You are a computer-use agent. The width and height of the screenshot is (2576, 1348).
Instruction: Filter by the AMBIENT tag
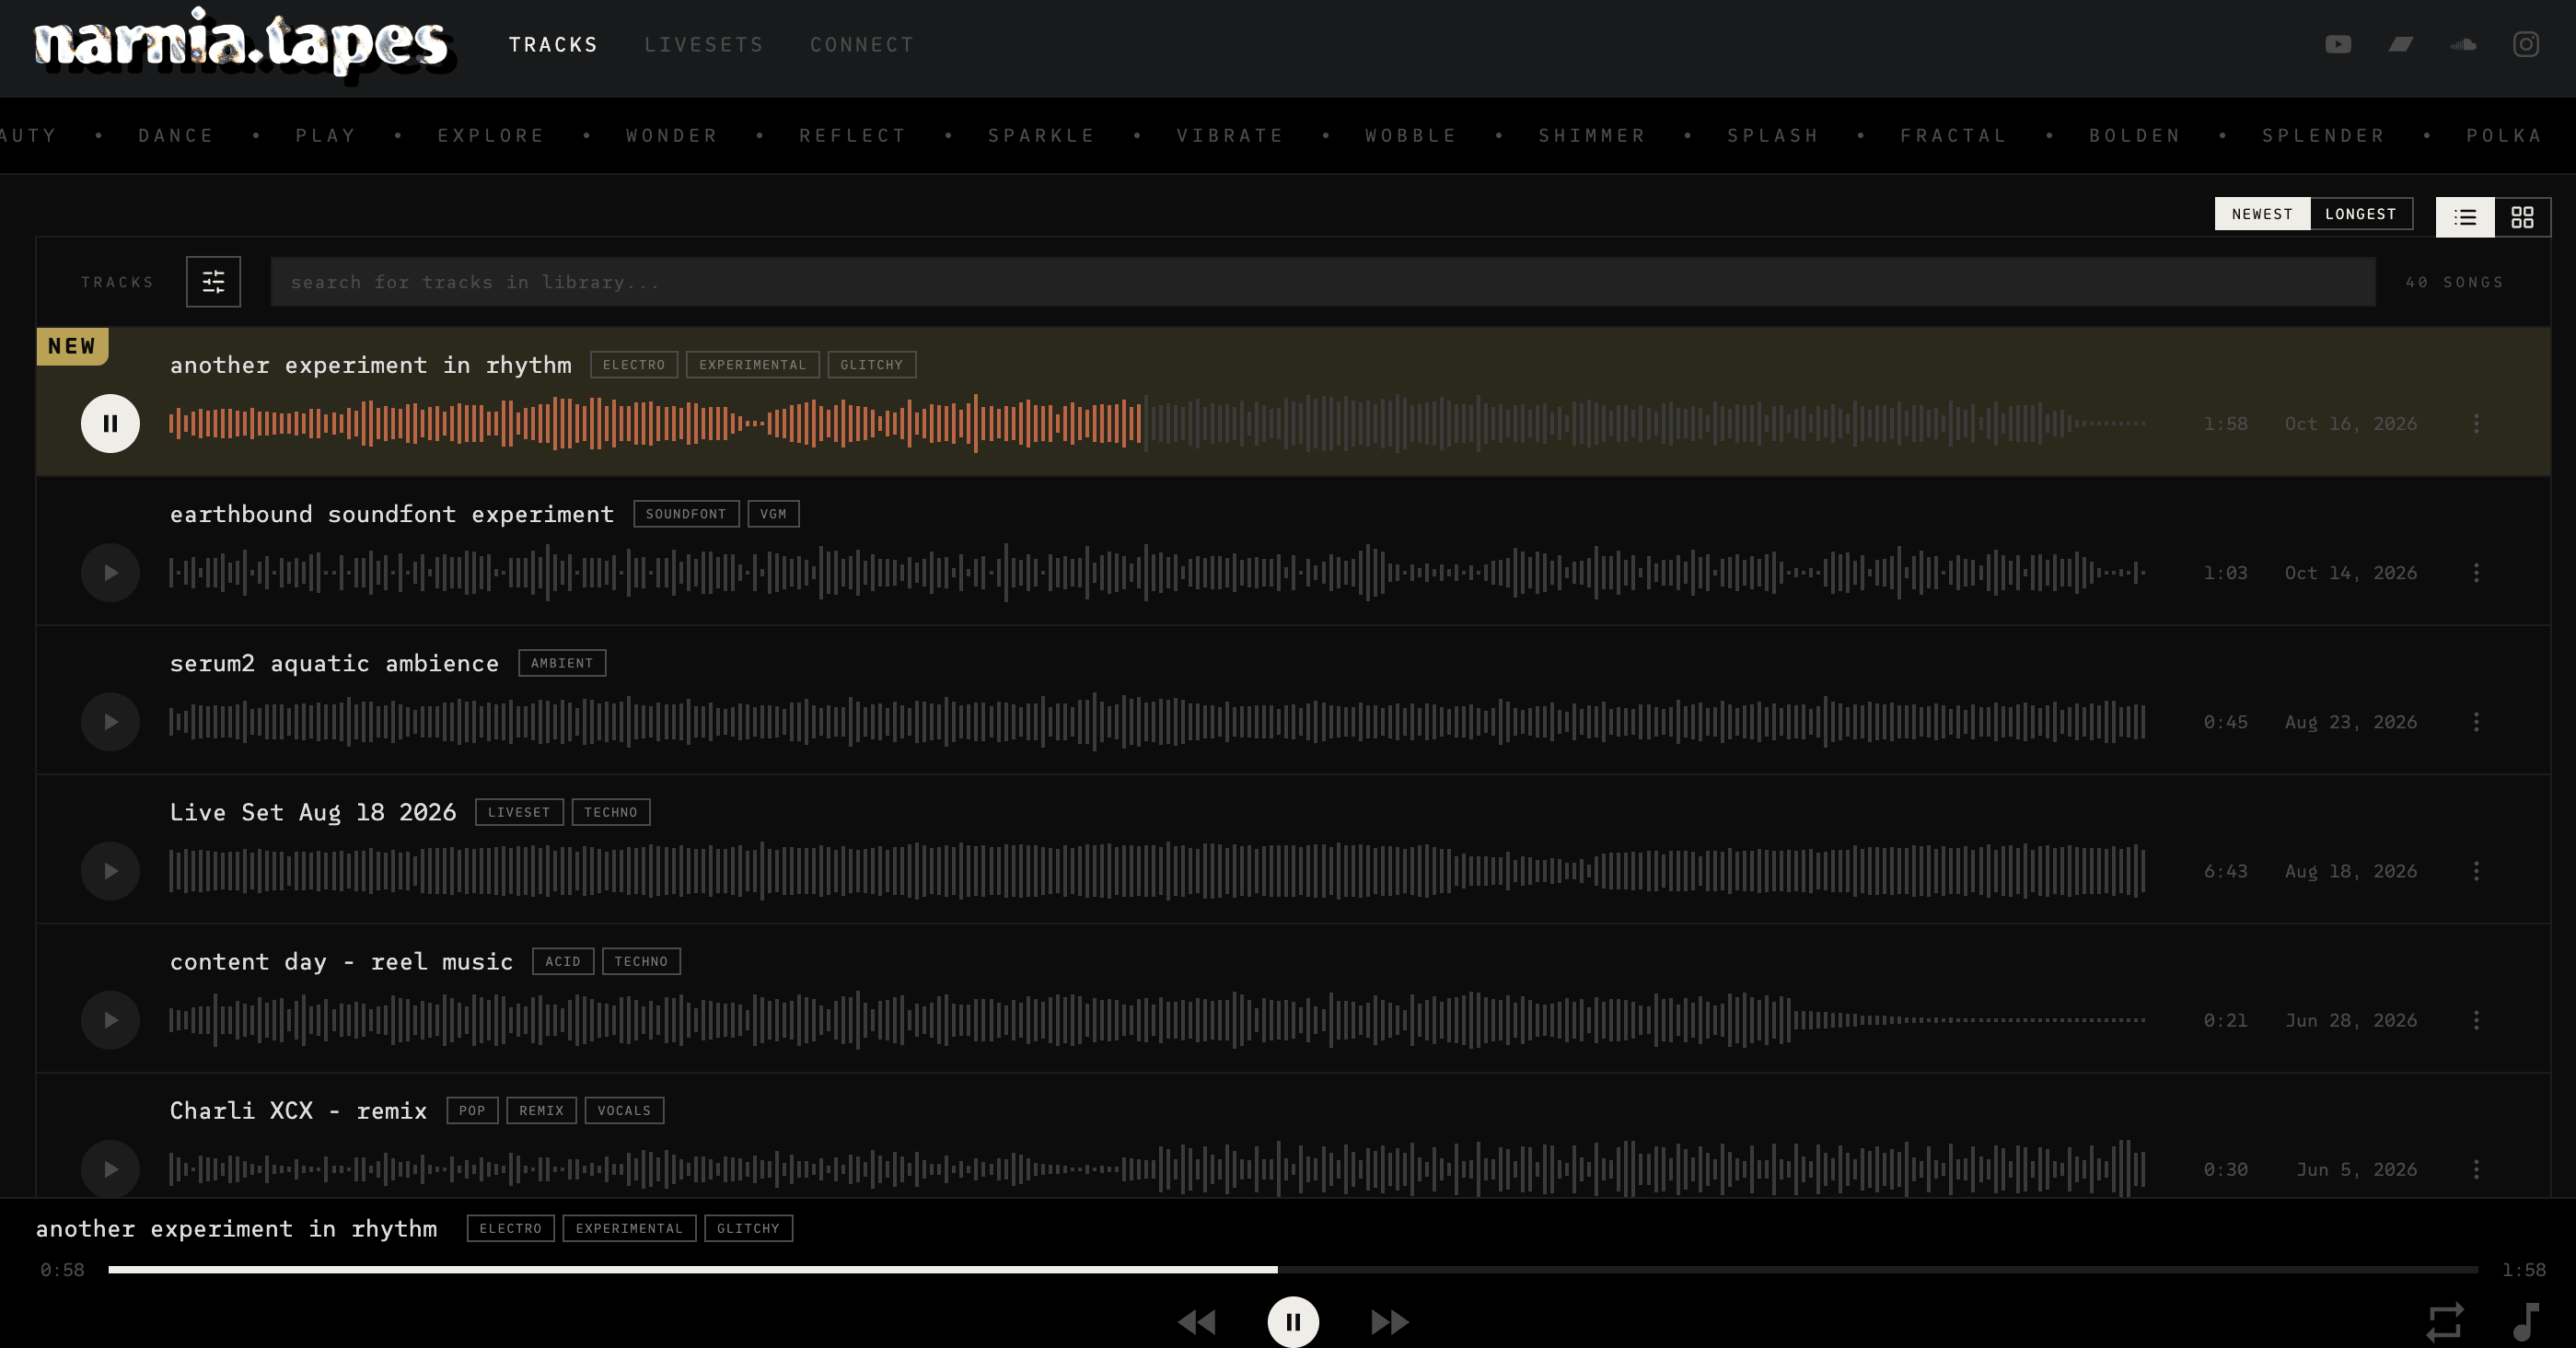[x=562, y=662]
